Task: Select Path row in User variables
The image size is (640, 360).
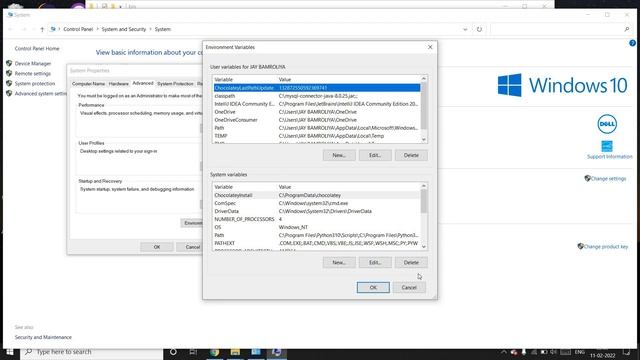Action: pos(317,128)
